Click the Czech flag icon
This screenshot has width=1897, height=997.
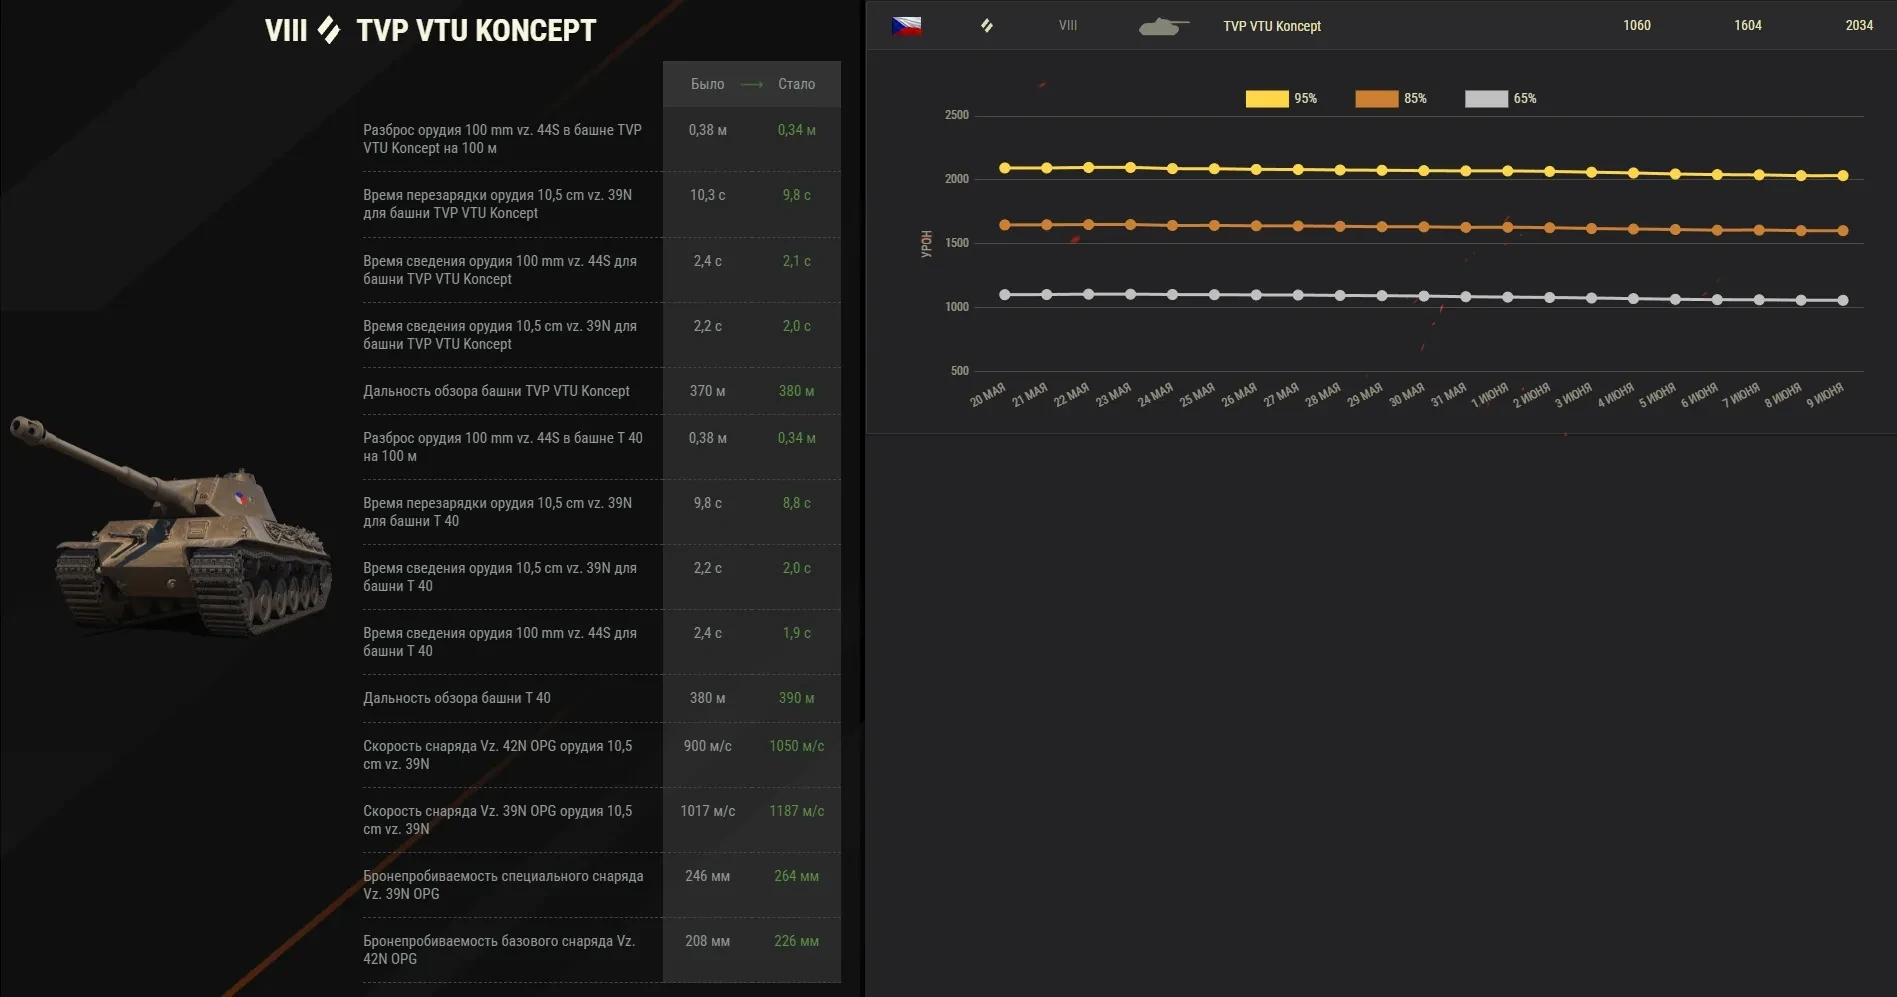point(906,26)
